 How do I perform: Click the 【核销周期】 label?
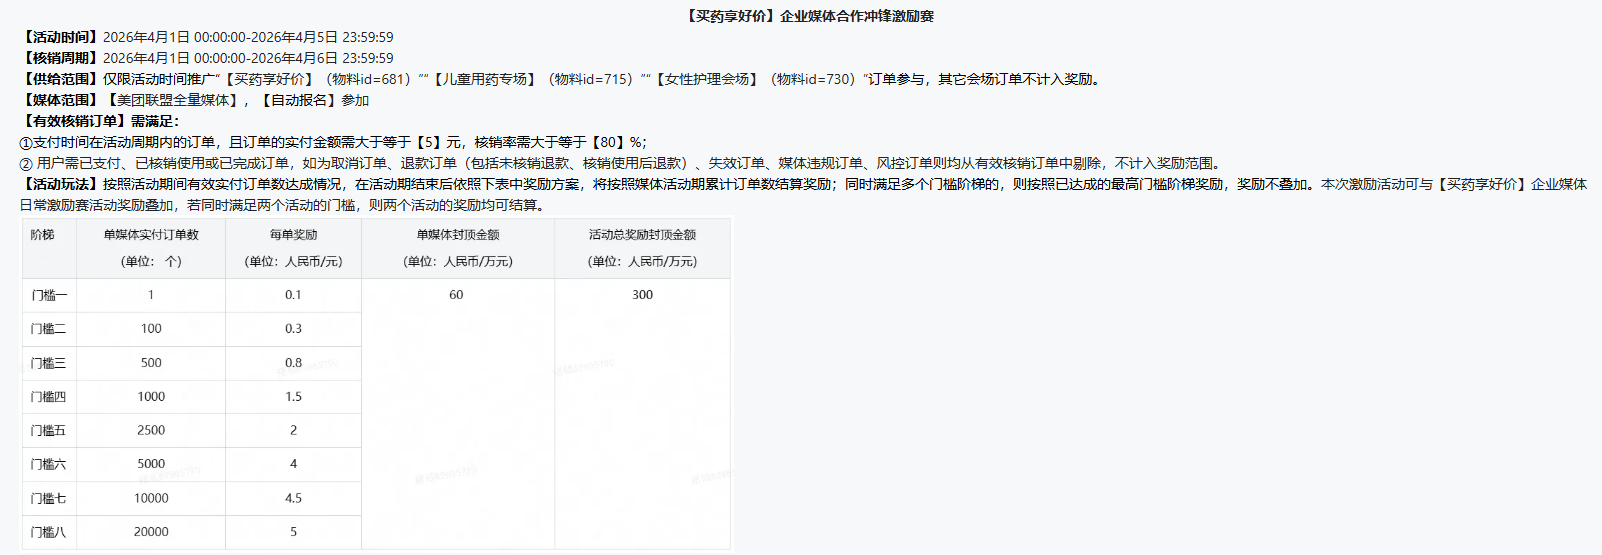(60, 58)
